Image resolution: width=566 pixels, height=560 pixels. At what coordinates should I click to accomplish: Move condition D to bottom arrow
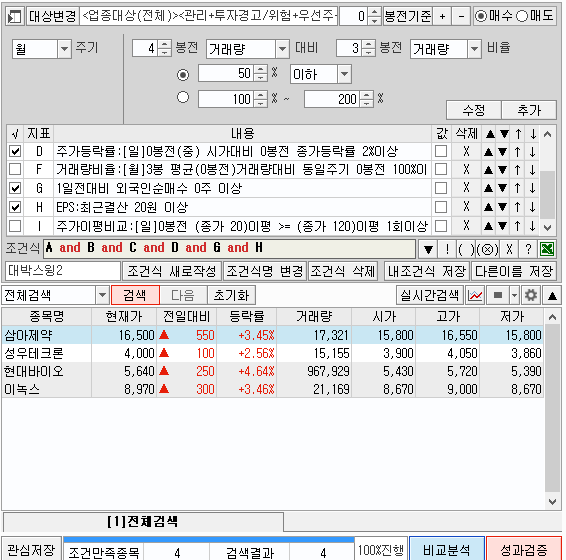point(532,151)
